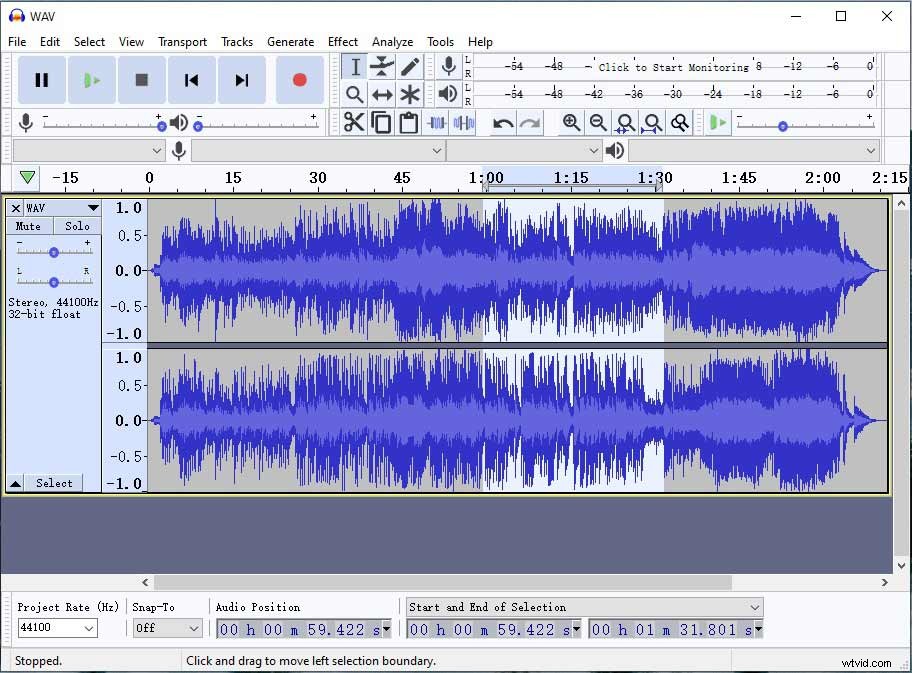
Task: Select the Time Shift tool
Action: pos(381,94)
